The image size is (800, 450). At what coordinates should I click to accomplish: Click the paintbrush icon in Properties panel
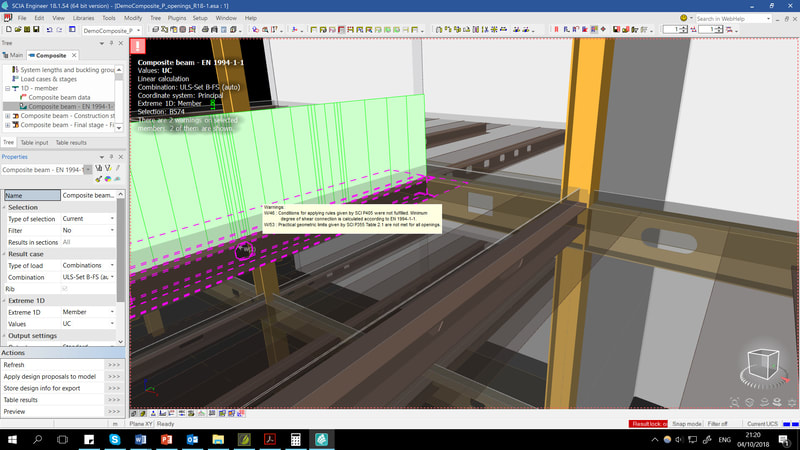click(x=98, y=179)
